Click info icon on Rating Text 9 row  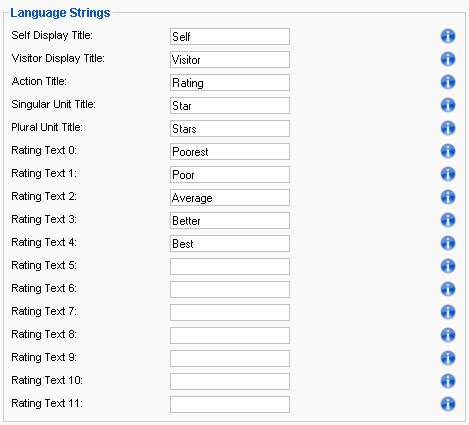pyautogui.click(x=448, y=358)
